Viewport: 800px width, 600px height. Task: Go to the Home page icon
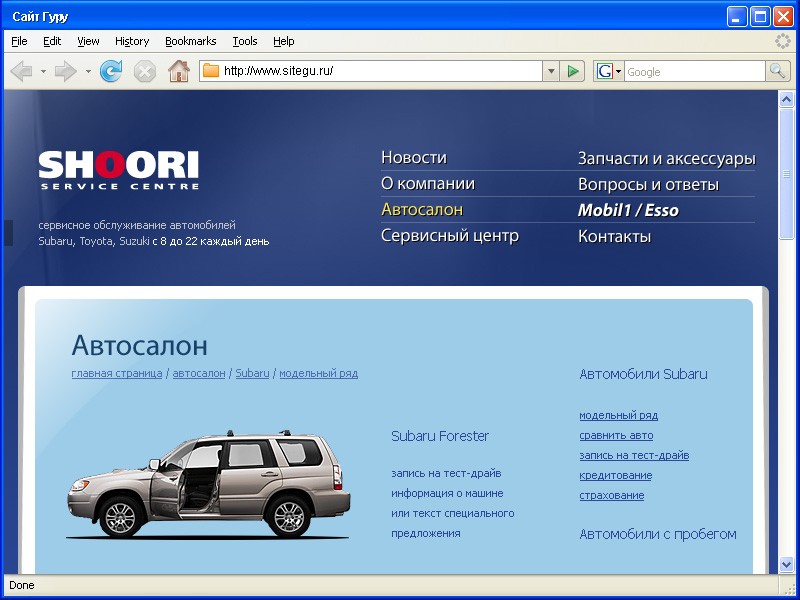coord(179,71)
